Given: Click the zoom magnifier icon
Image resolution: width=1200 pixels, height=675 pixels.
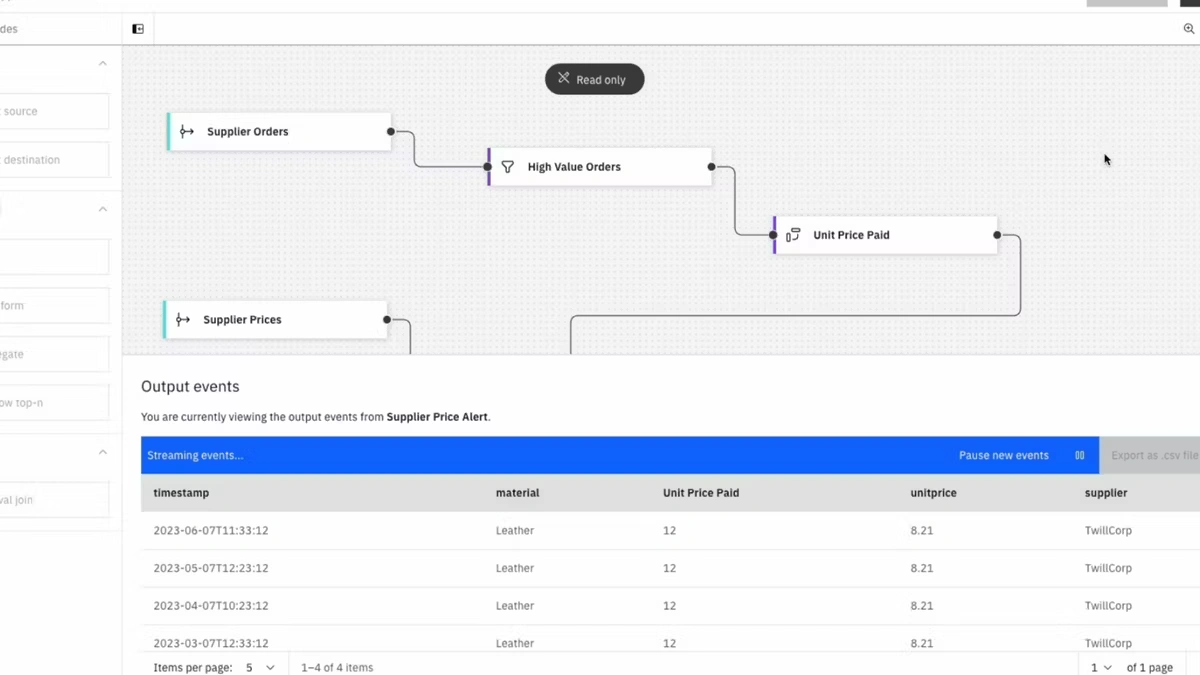Looking at the screenshot, I should [1188, 29].
